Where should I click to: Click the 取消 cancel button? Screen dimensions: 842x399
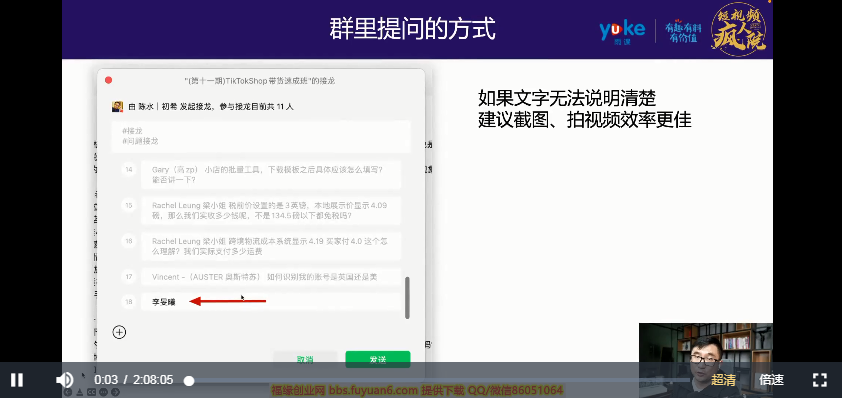(305, 359)
